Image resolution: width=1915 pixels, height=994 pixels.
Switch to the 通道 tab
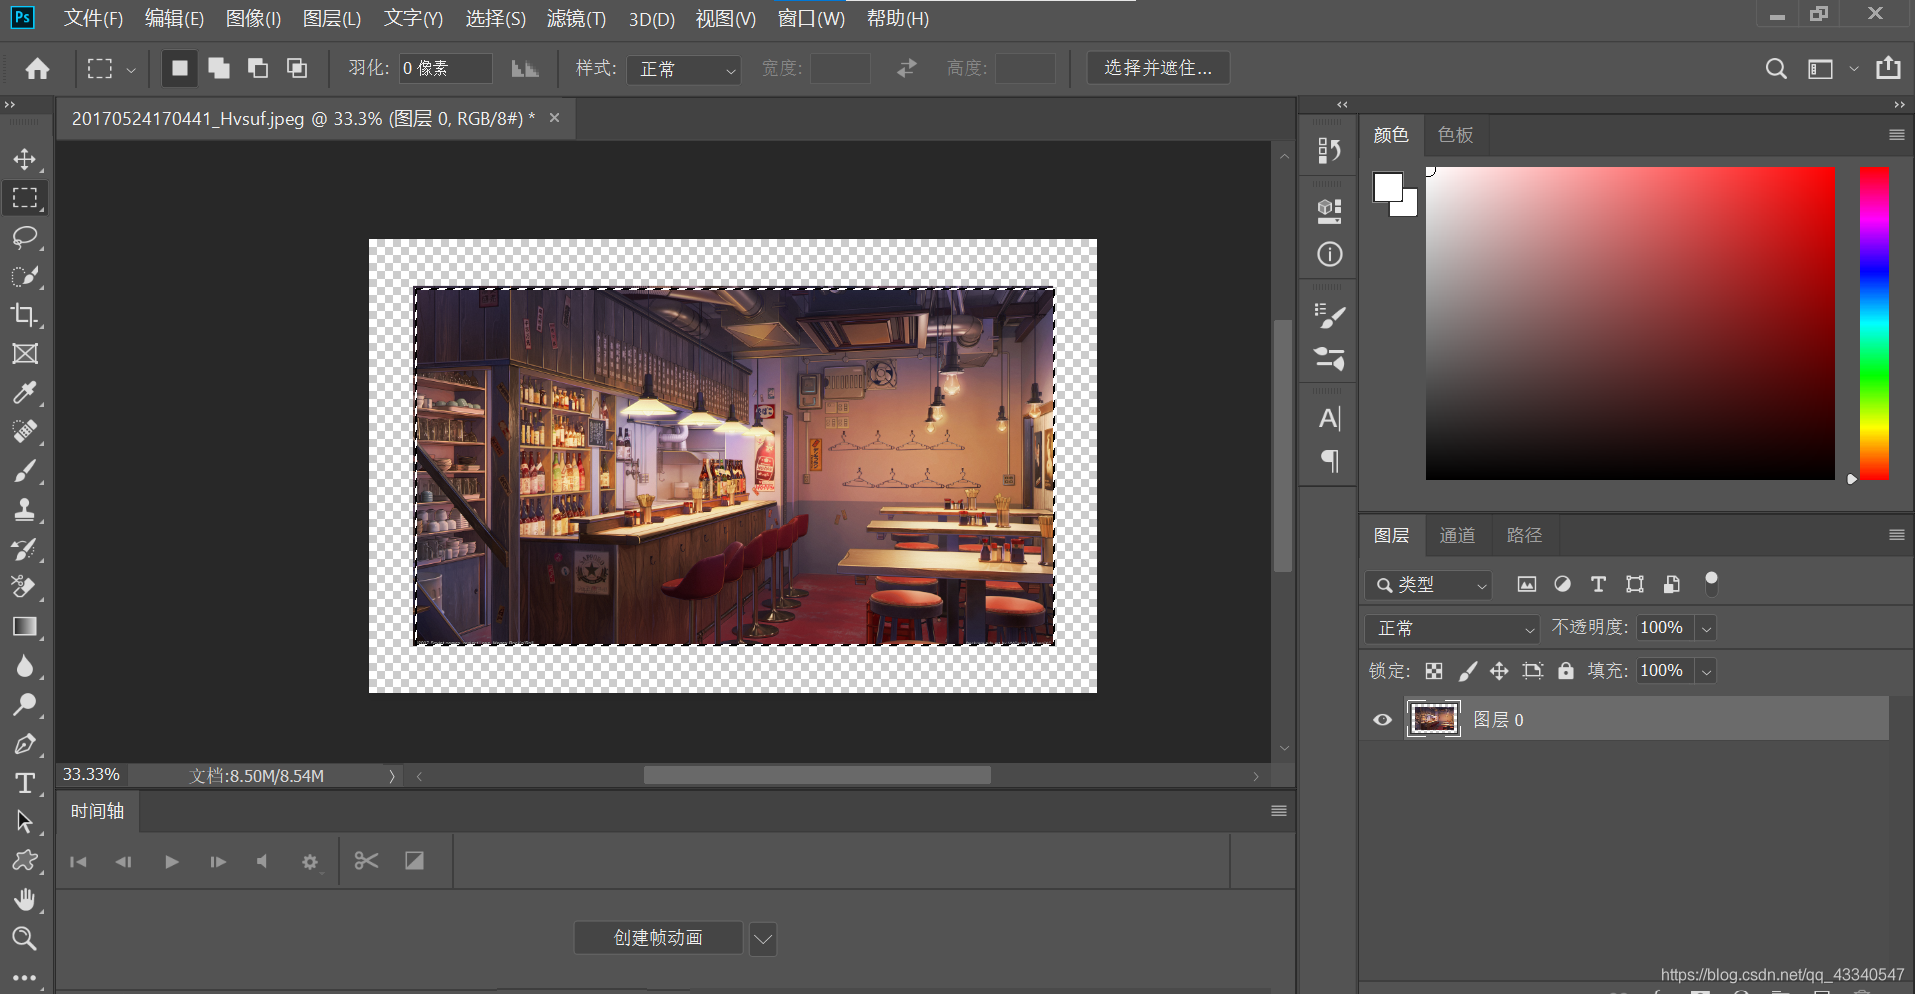click(1457, 535)
